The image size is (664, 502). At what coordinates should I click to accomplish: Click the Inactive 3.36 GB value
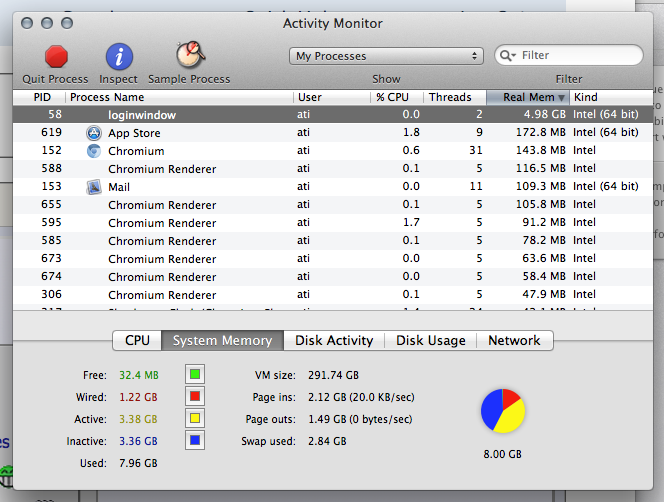coord(138,441)
